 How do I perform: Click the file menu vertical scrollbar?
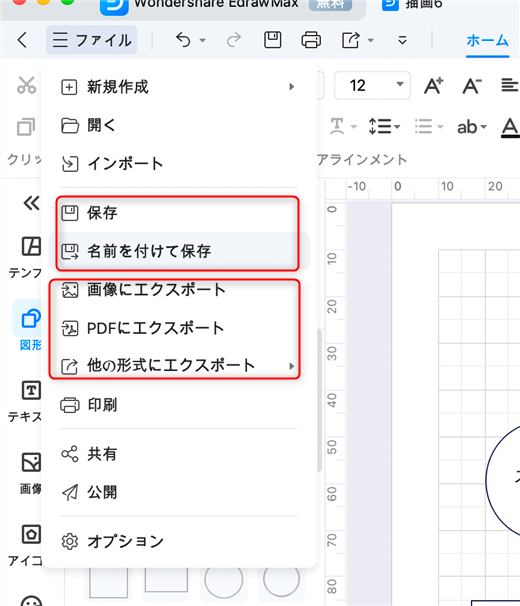[319, 400]
